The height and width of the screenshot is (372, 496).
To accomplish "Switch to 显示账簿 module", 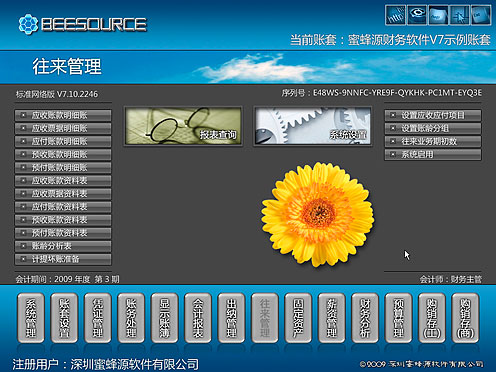I will 165,318.
